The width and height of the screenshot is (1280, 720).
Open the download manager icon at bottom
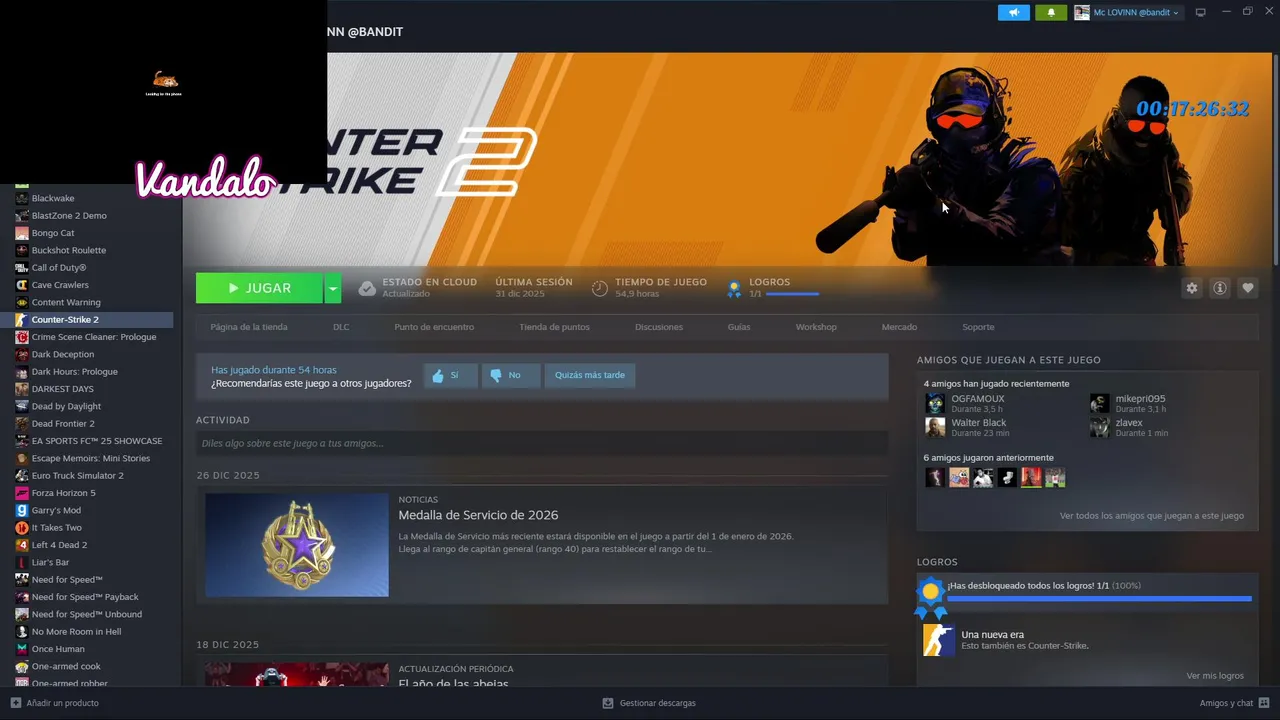[x=607, y=703]
